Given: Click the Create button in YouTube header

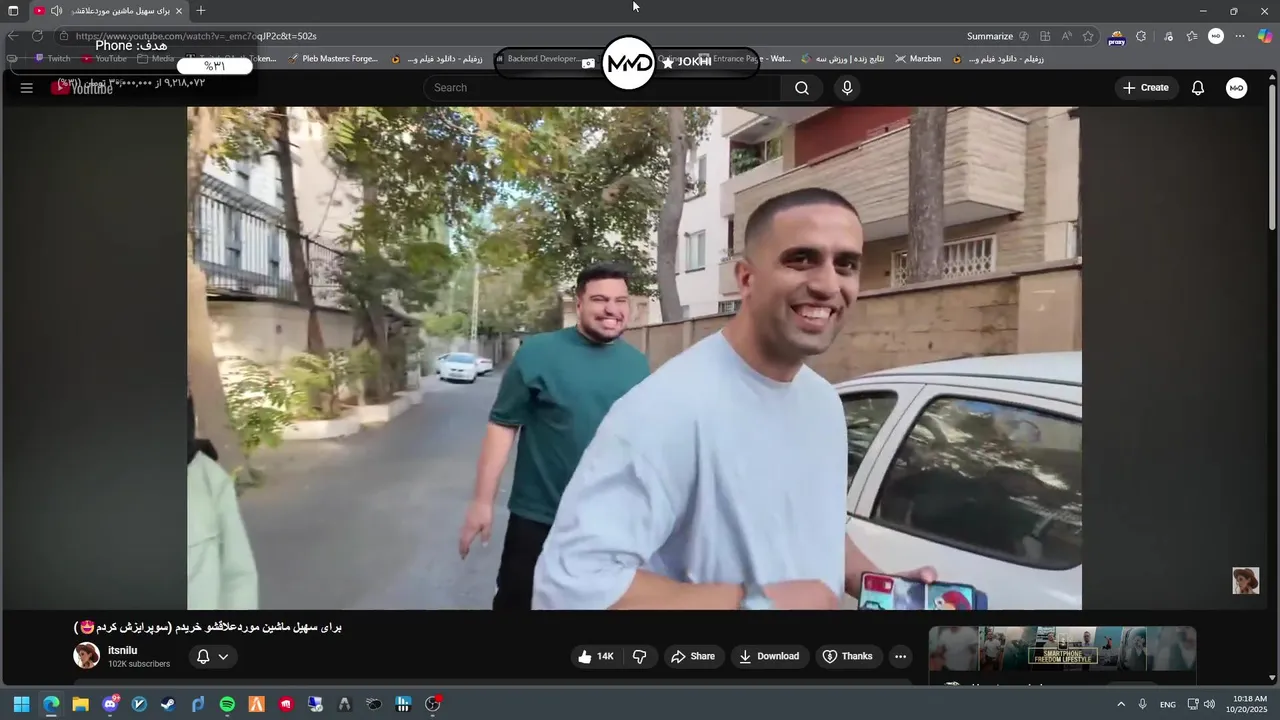Looking at the screenshot, I should (1145, 88).
